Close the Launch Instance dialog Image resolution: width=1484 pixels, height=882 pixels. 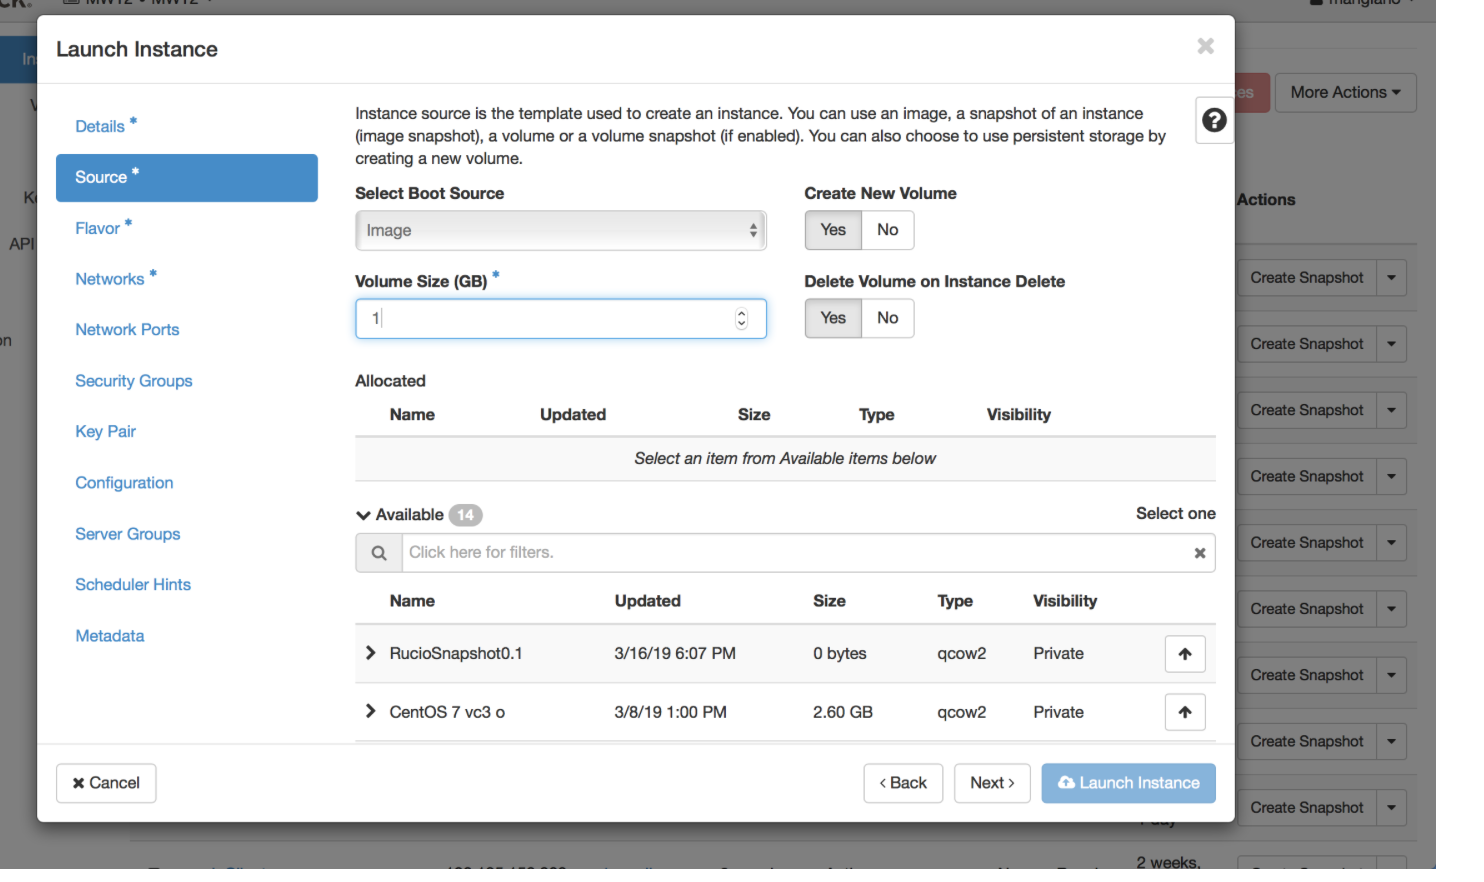(x=1205, y=46)
